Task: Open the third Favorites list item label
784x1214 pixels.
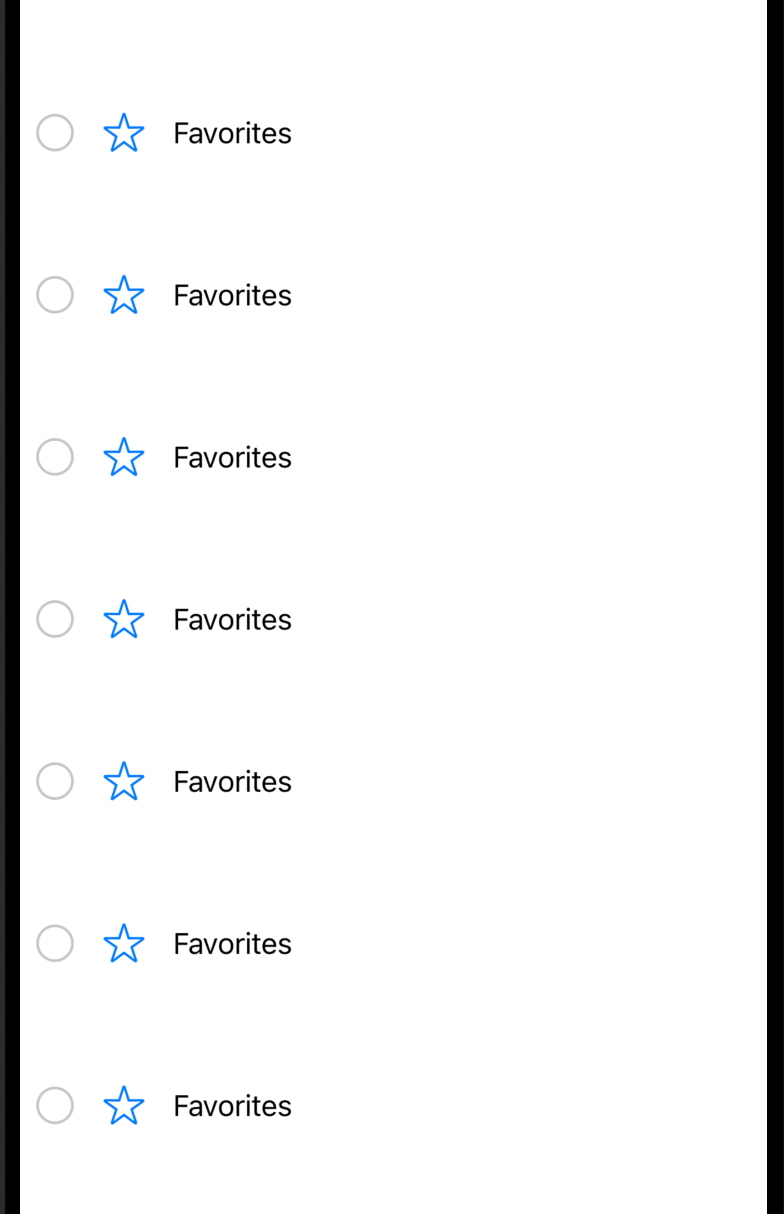Action: [x=232, y=457]
